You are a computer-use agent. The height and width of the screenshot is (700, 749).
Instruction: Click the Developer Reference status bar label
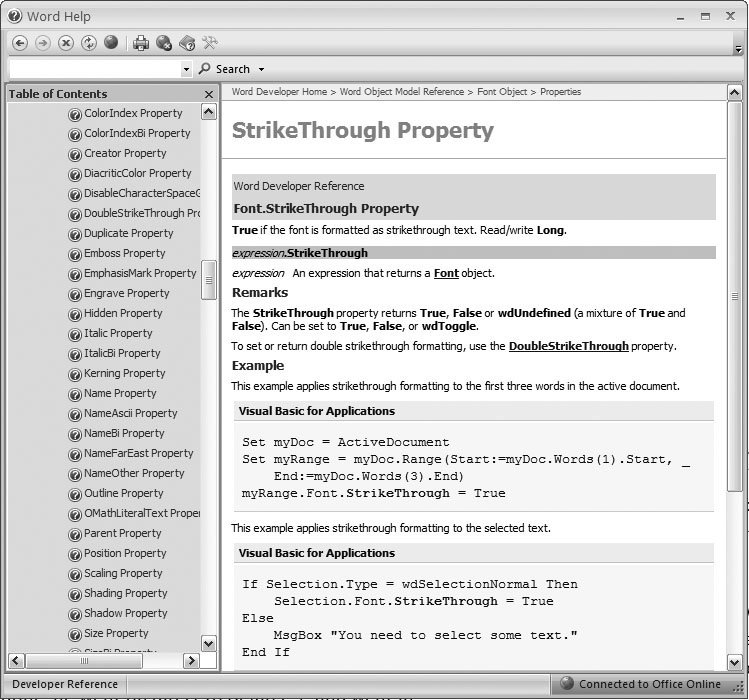click(65, 684)
